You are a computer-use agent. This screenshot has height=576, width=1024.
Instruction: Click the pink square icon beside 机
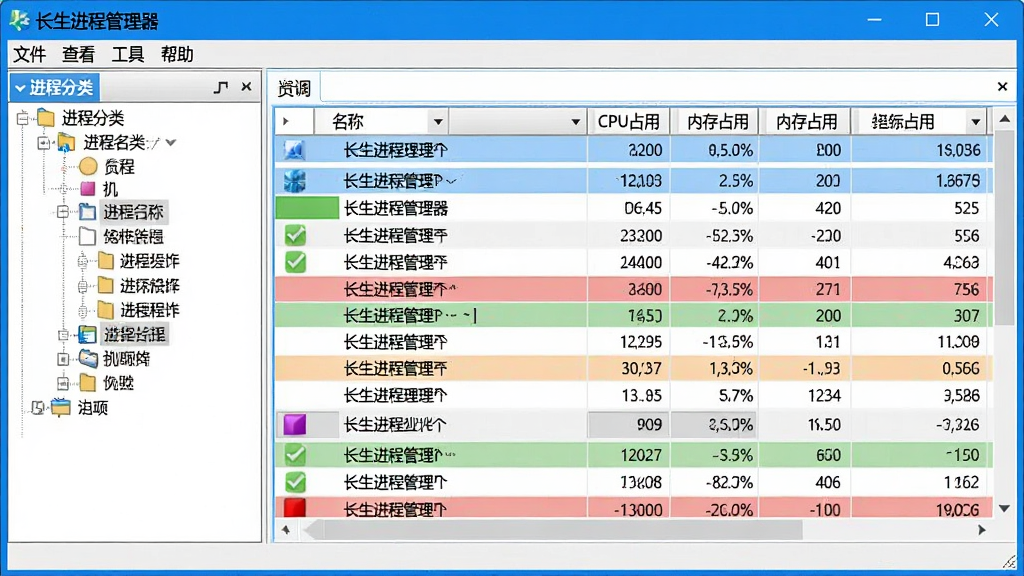tap(88, 189)
